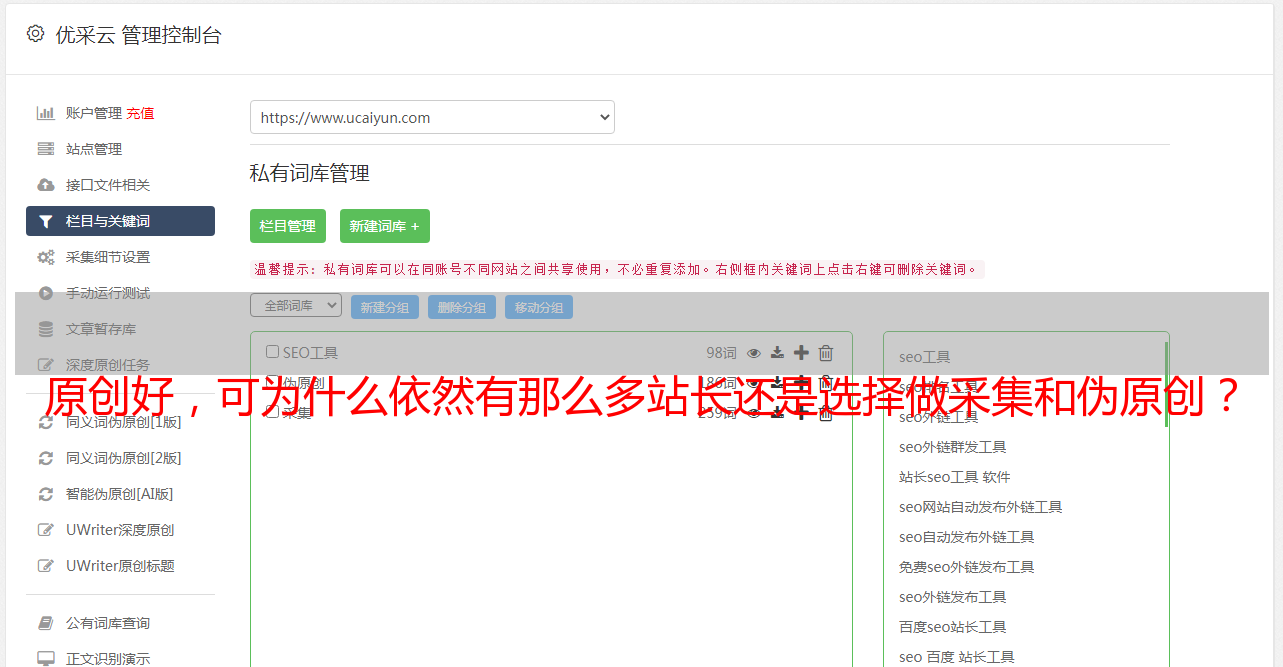Toggle the eye icon for SEO工具

pos(754,352)
